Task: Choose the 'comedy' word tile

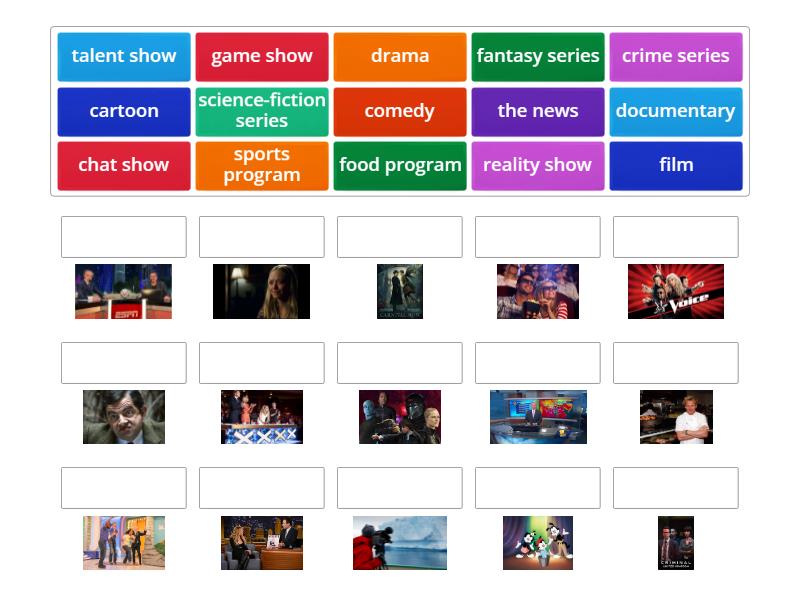Action: 399,111
